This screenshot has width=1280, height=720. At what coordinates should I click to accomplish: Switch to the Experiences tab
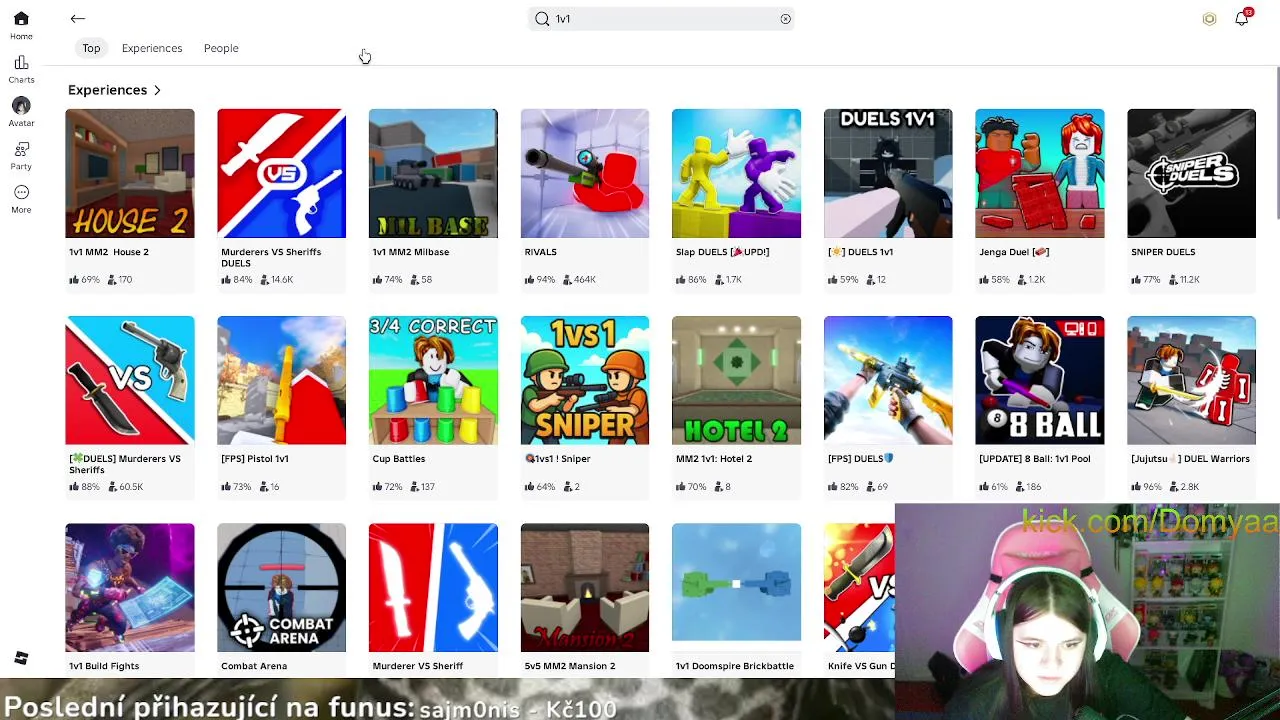[x=152, y=48]
